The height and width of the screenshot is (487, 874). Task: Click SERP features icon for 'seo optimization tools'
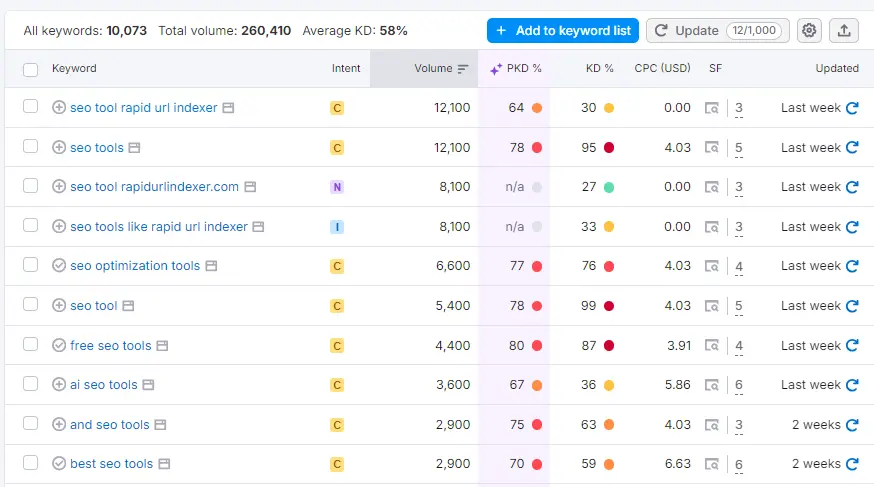click(711, 266)
